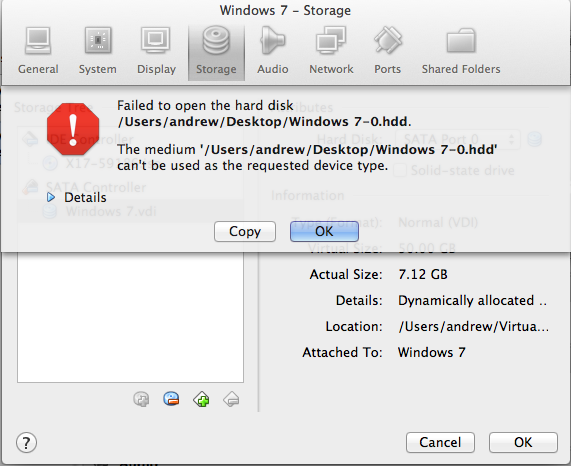The image size is (571, 466).
Task: Click the remove controller icon
Action: click(x=171, y=399)
